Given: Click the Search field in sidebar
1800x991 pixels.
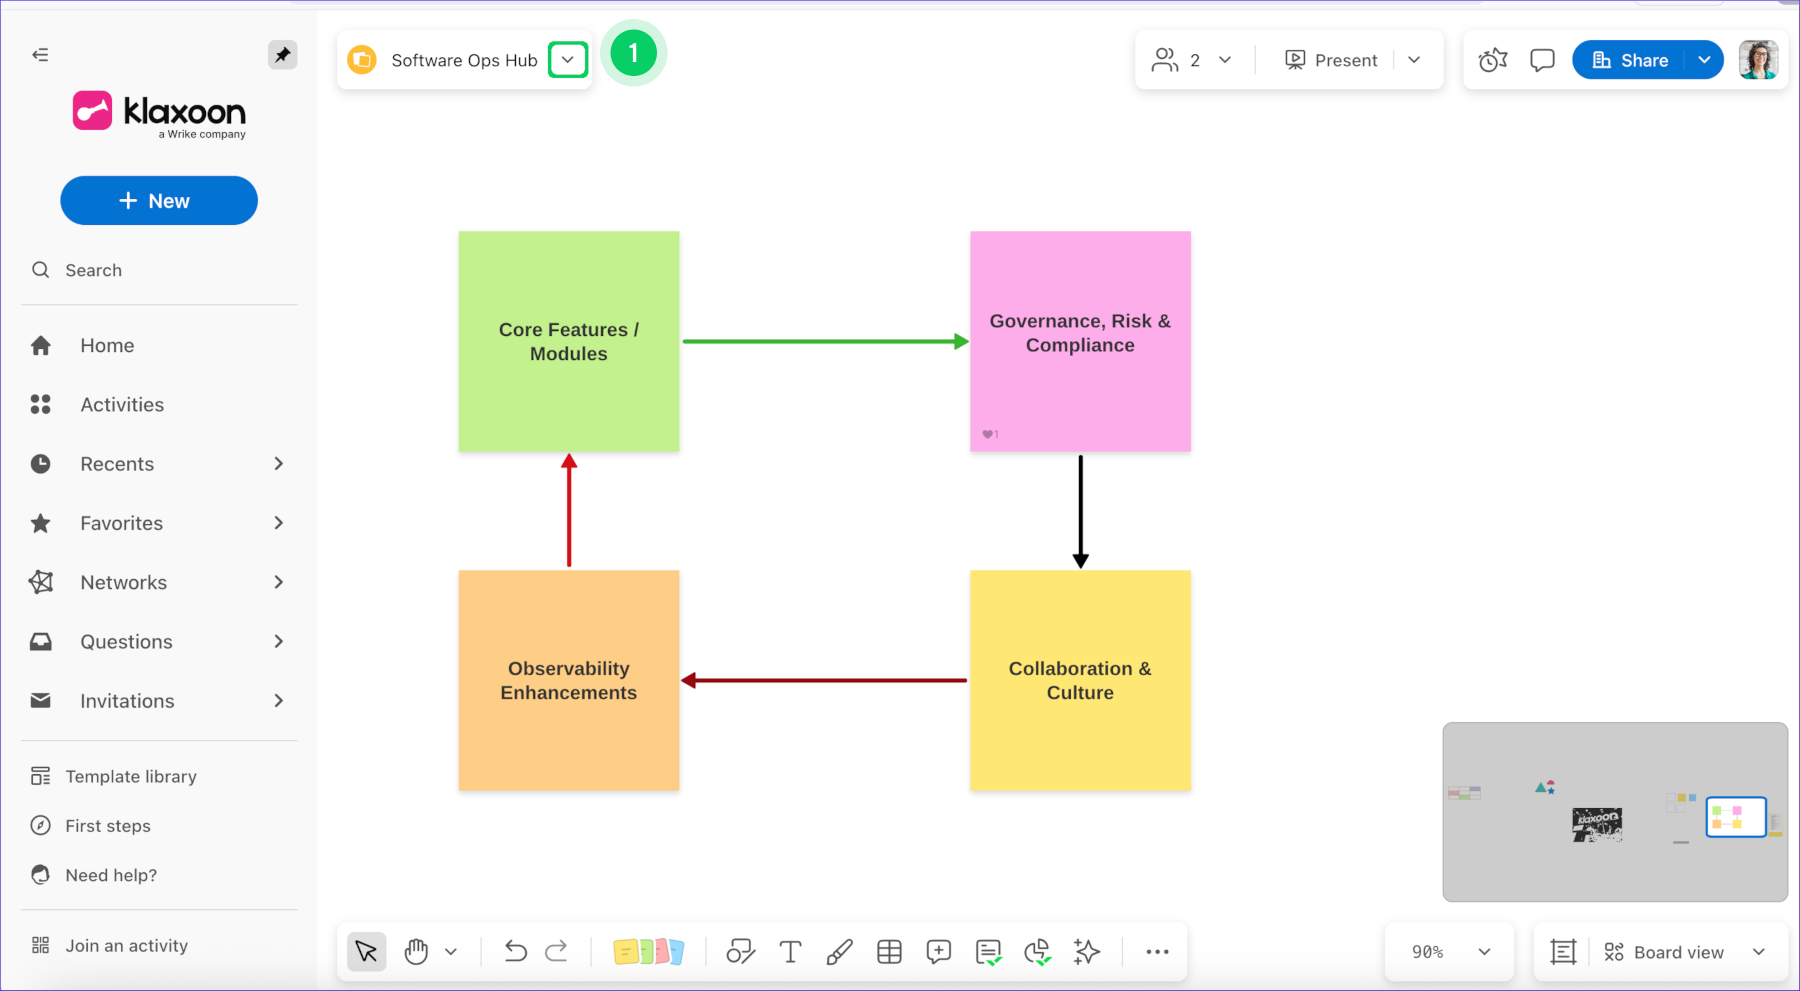Looking at the screenshot, I should [94, 270].
